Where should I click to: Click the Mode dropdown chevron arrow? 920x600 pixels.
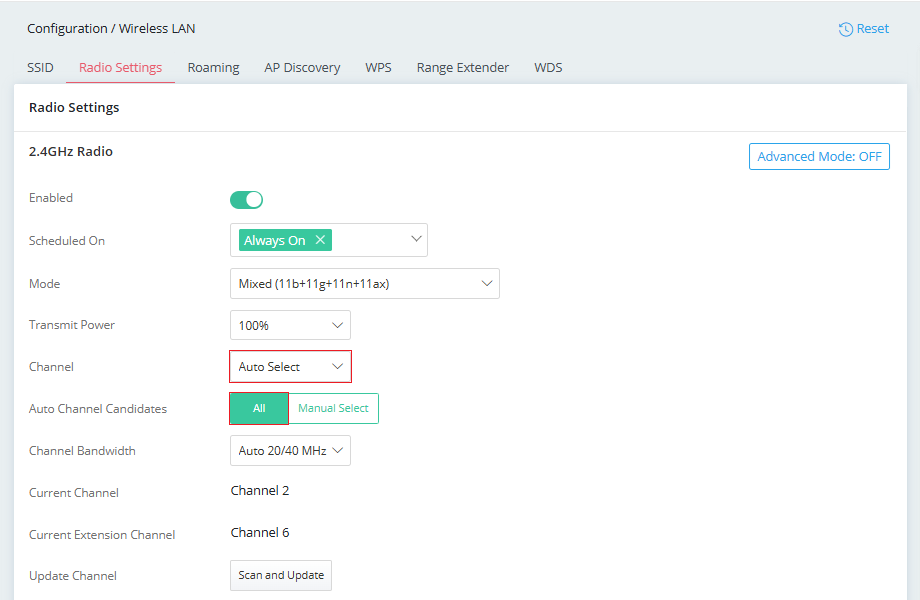tap(486, 283)
